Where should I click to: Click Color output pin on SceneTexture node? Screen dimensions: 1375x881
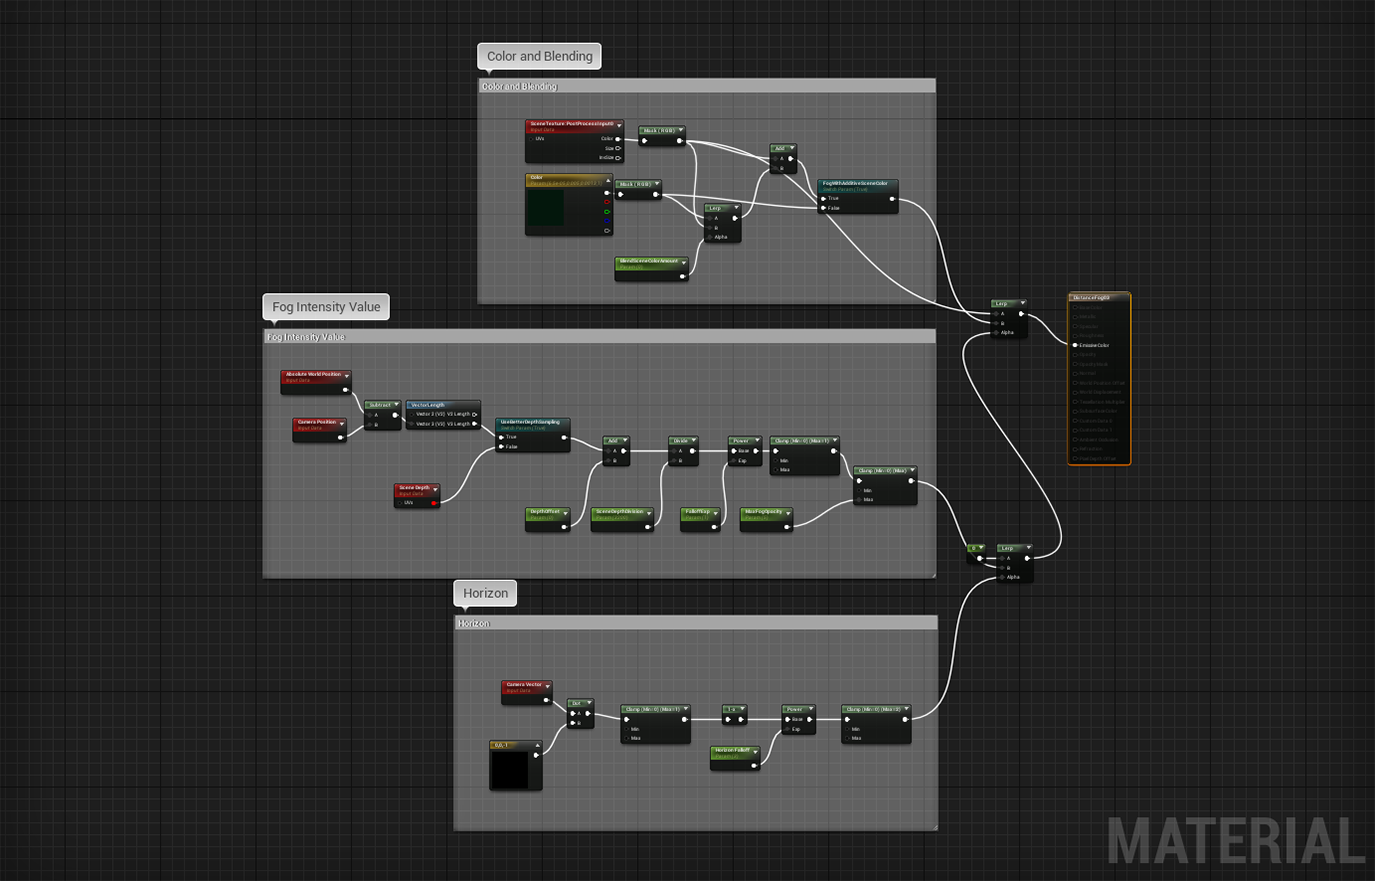pyautogui.click(x=618, y=139)
